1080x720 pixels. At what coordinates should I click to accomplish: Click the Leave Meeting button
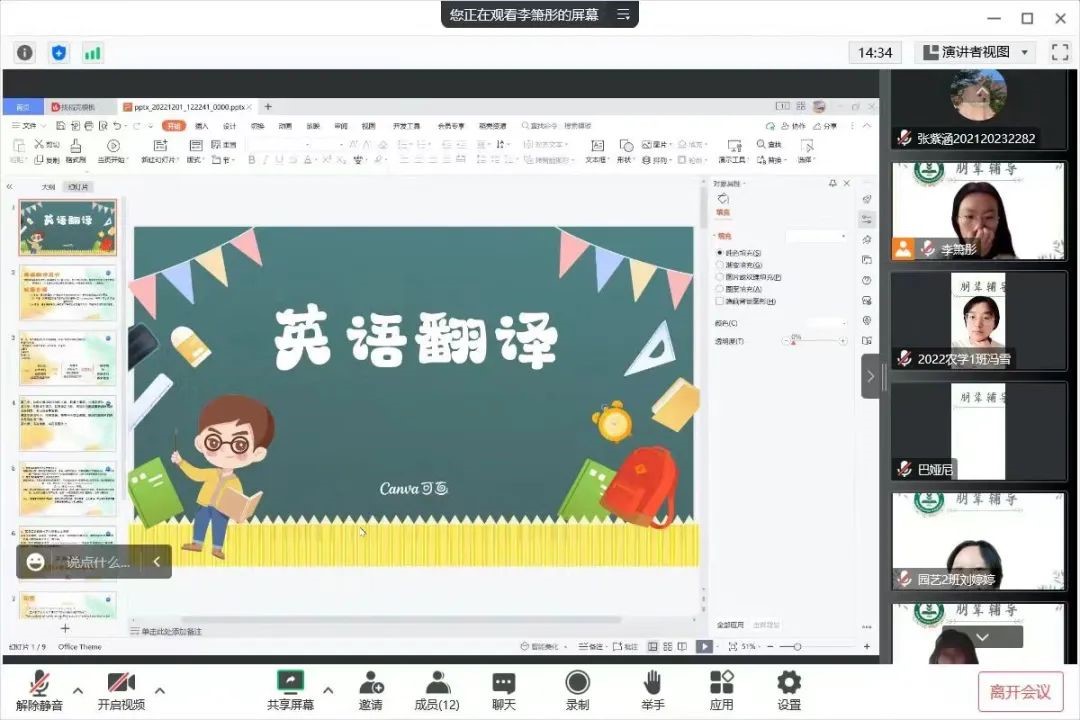1020,691
